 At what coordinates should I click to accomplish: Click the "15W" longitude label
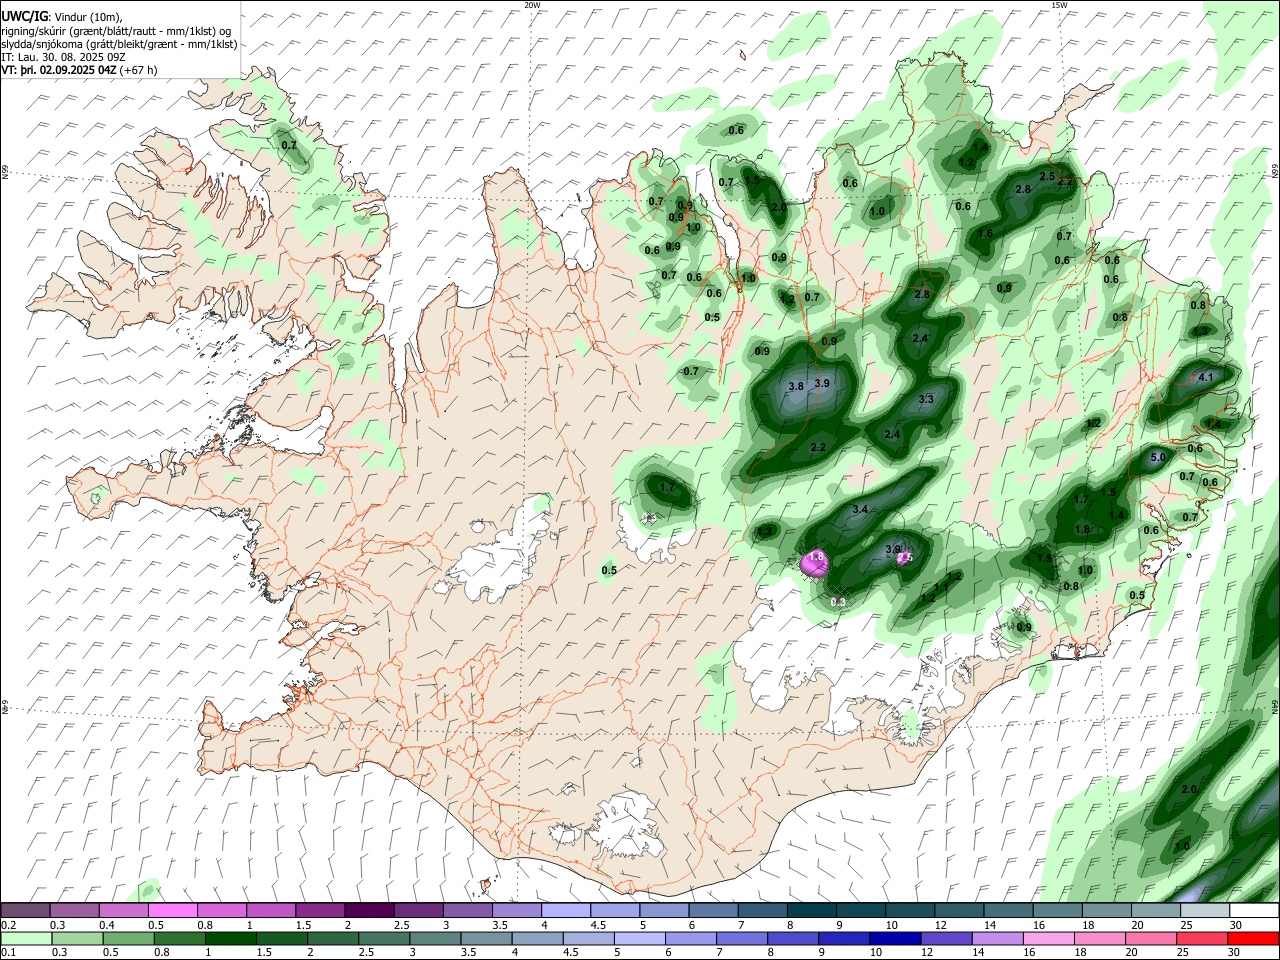click(1058, 5)
